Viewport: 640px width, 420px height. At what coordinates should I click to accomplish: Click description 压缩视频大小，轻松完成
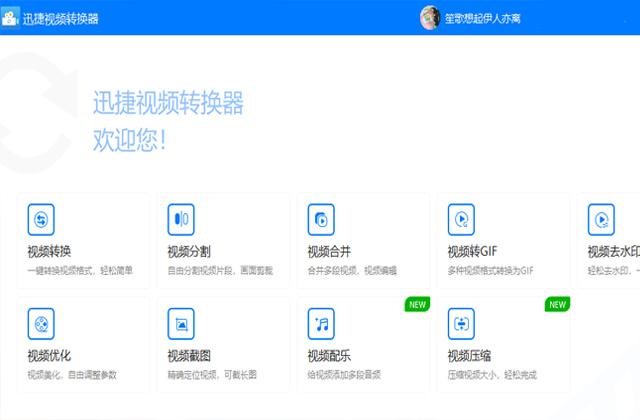coord(492,375)
